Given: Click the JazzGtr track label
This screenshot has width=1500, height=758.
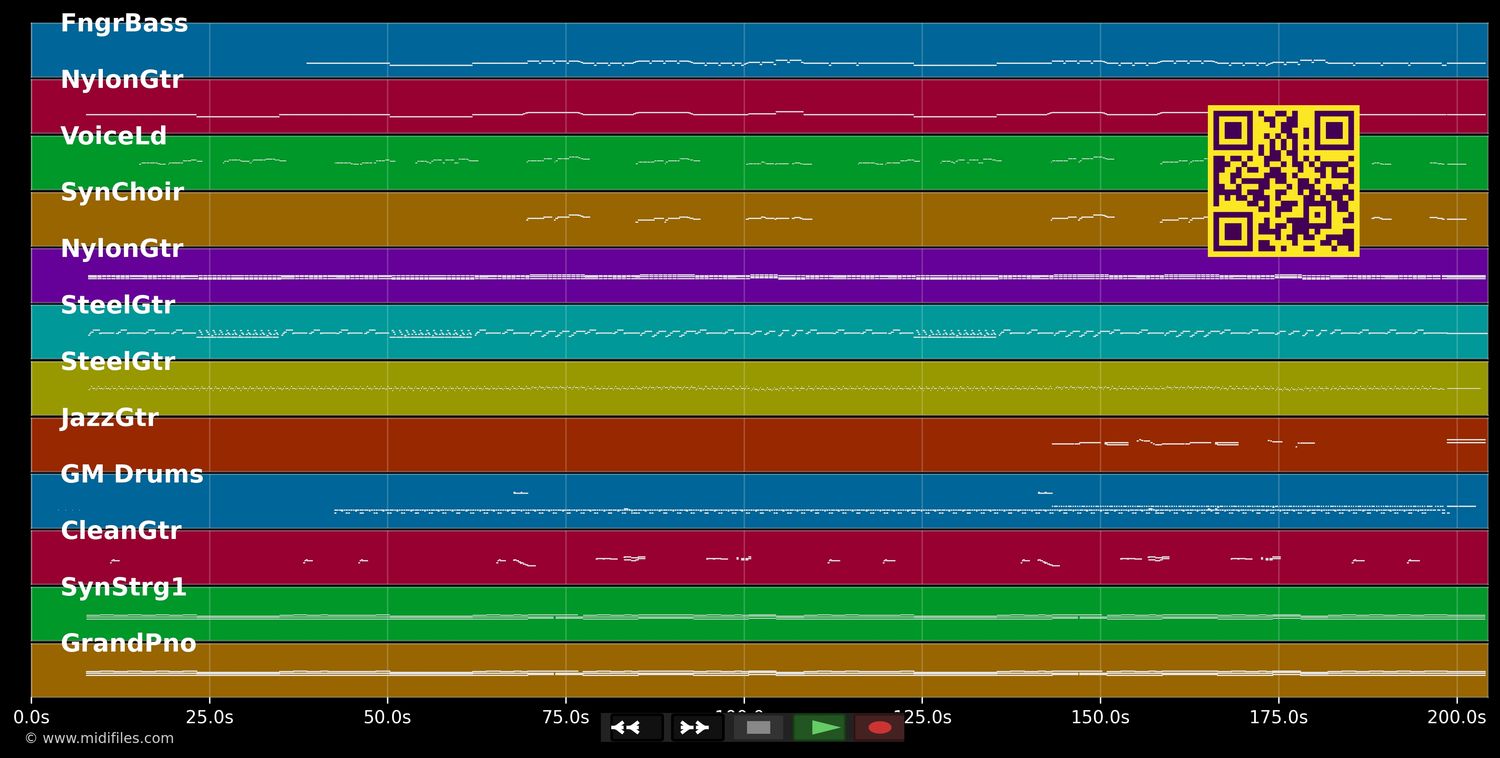Looking at the screenshot, I should 109,418.
